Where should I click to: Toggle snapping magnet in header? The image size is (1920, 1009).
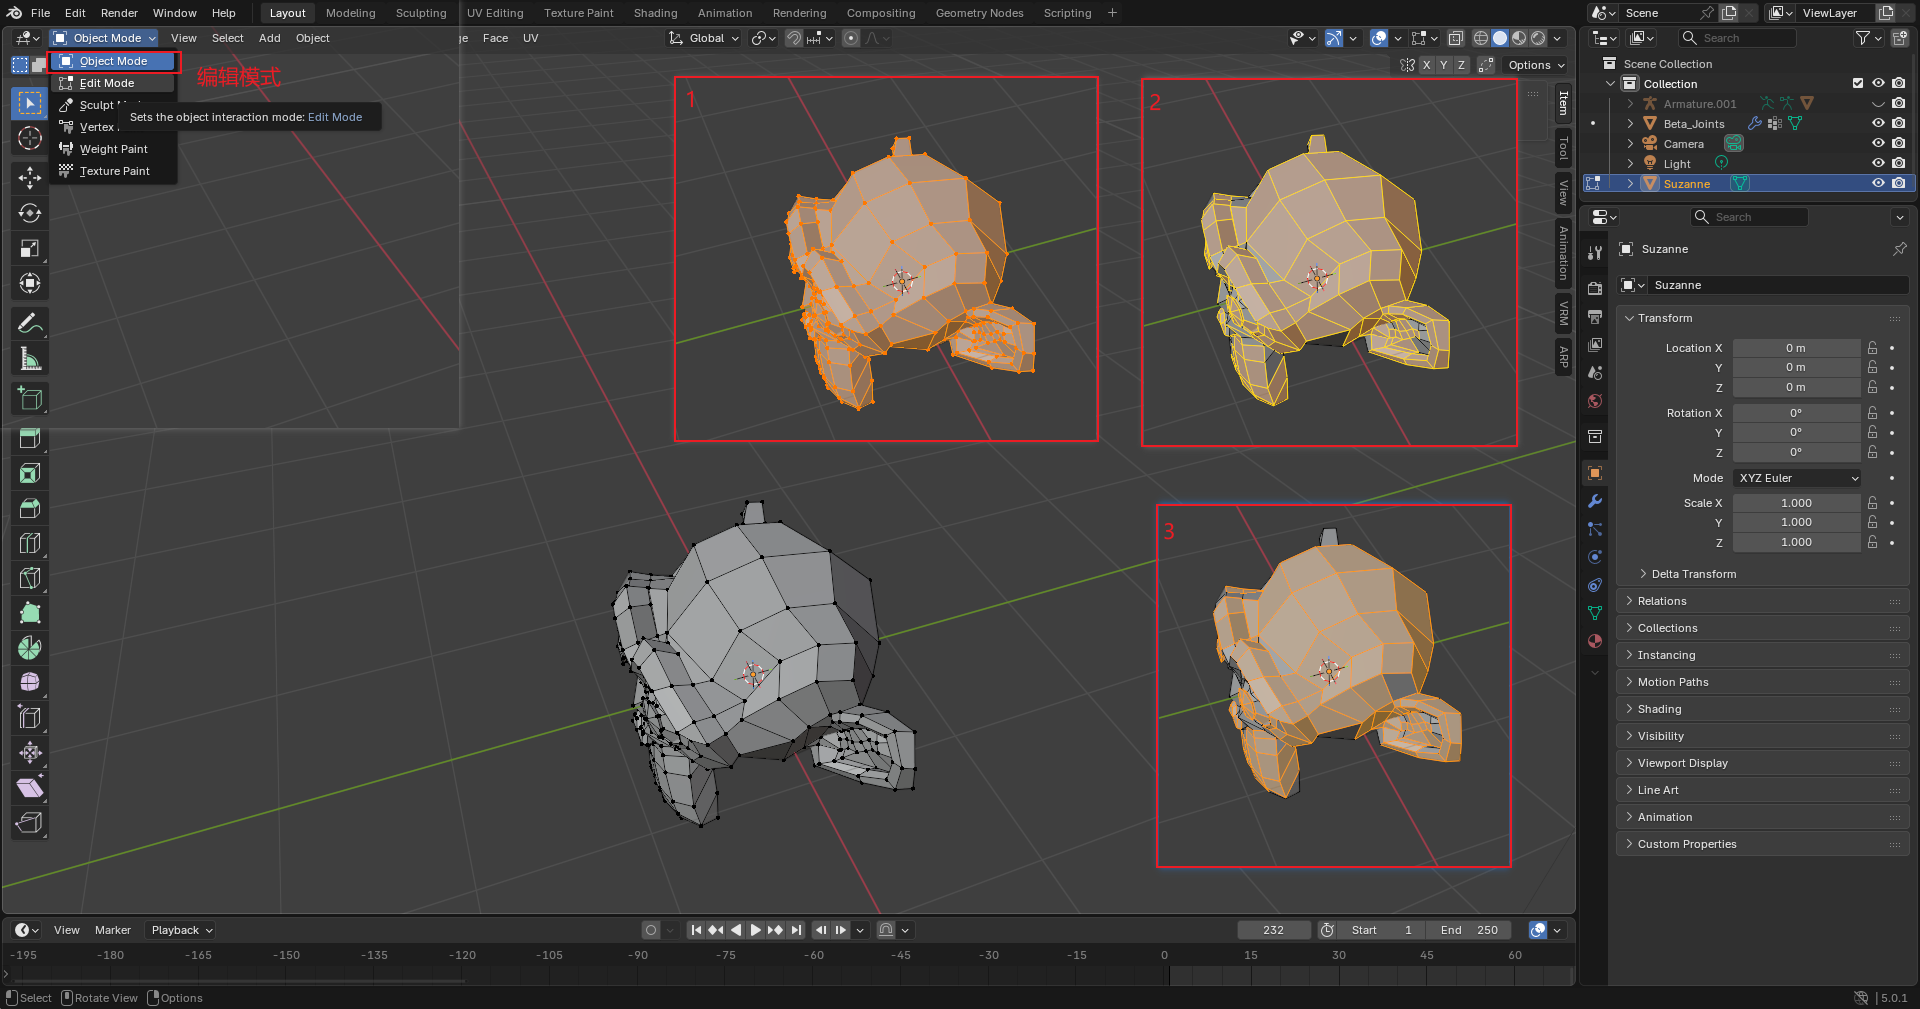coord(793,38)
